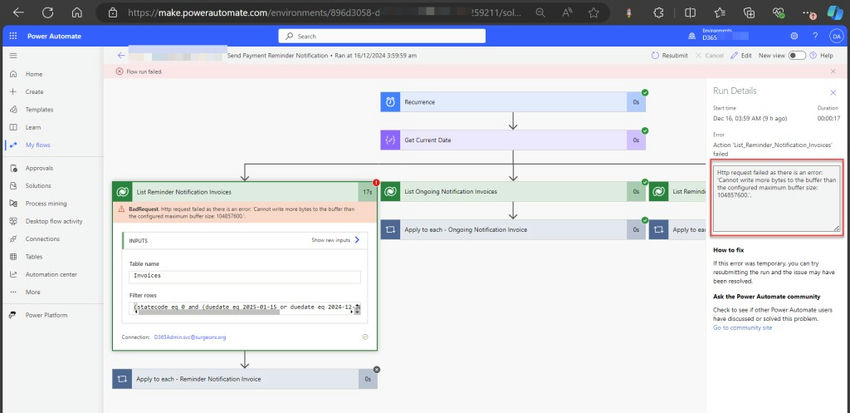Click Dataverse icon on List Ongoing step

(x=390, y=191)
